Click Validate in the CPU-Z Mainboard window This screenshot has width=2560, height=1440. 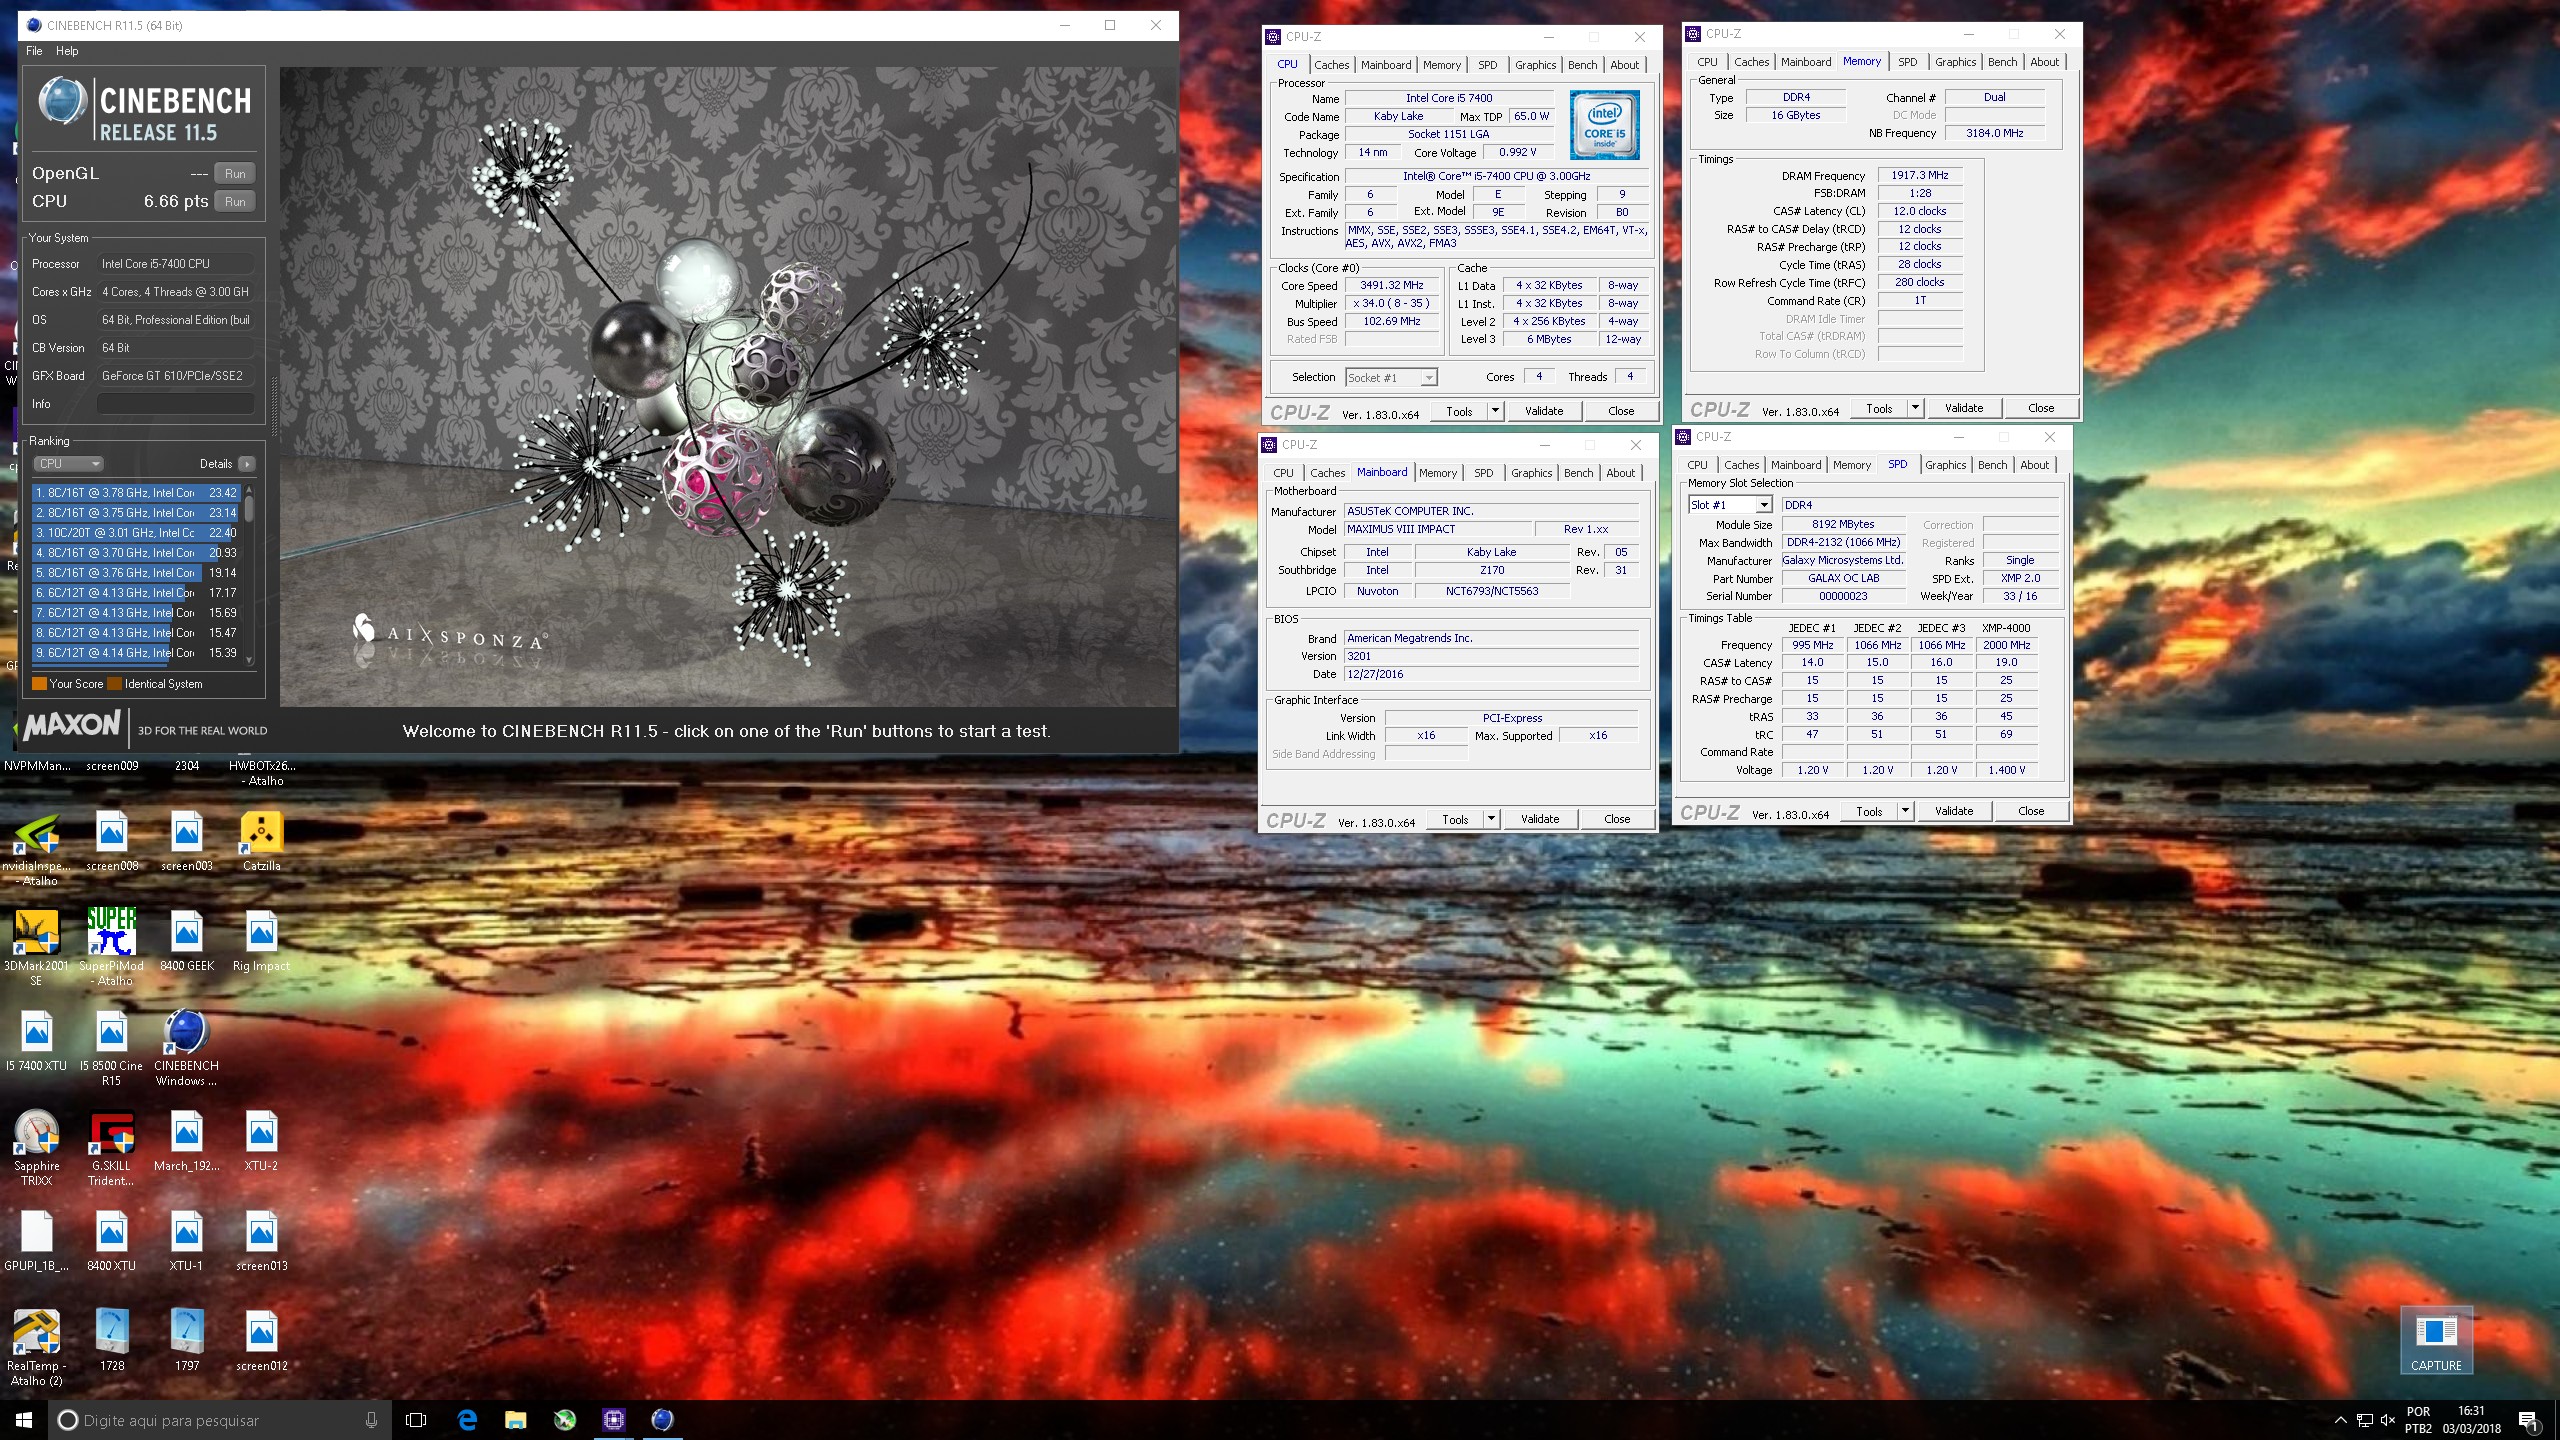click(1540, 819)
